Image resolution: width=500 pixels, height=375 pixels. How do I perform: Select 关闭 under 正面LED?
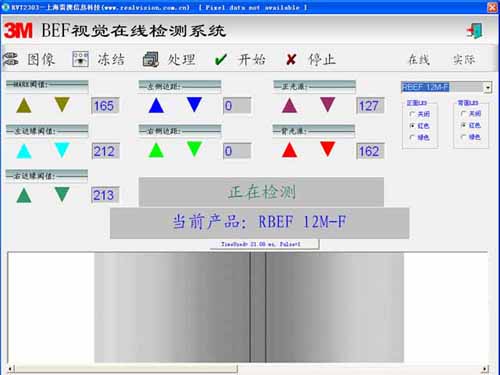click(x=419, y=114)
